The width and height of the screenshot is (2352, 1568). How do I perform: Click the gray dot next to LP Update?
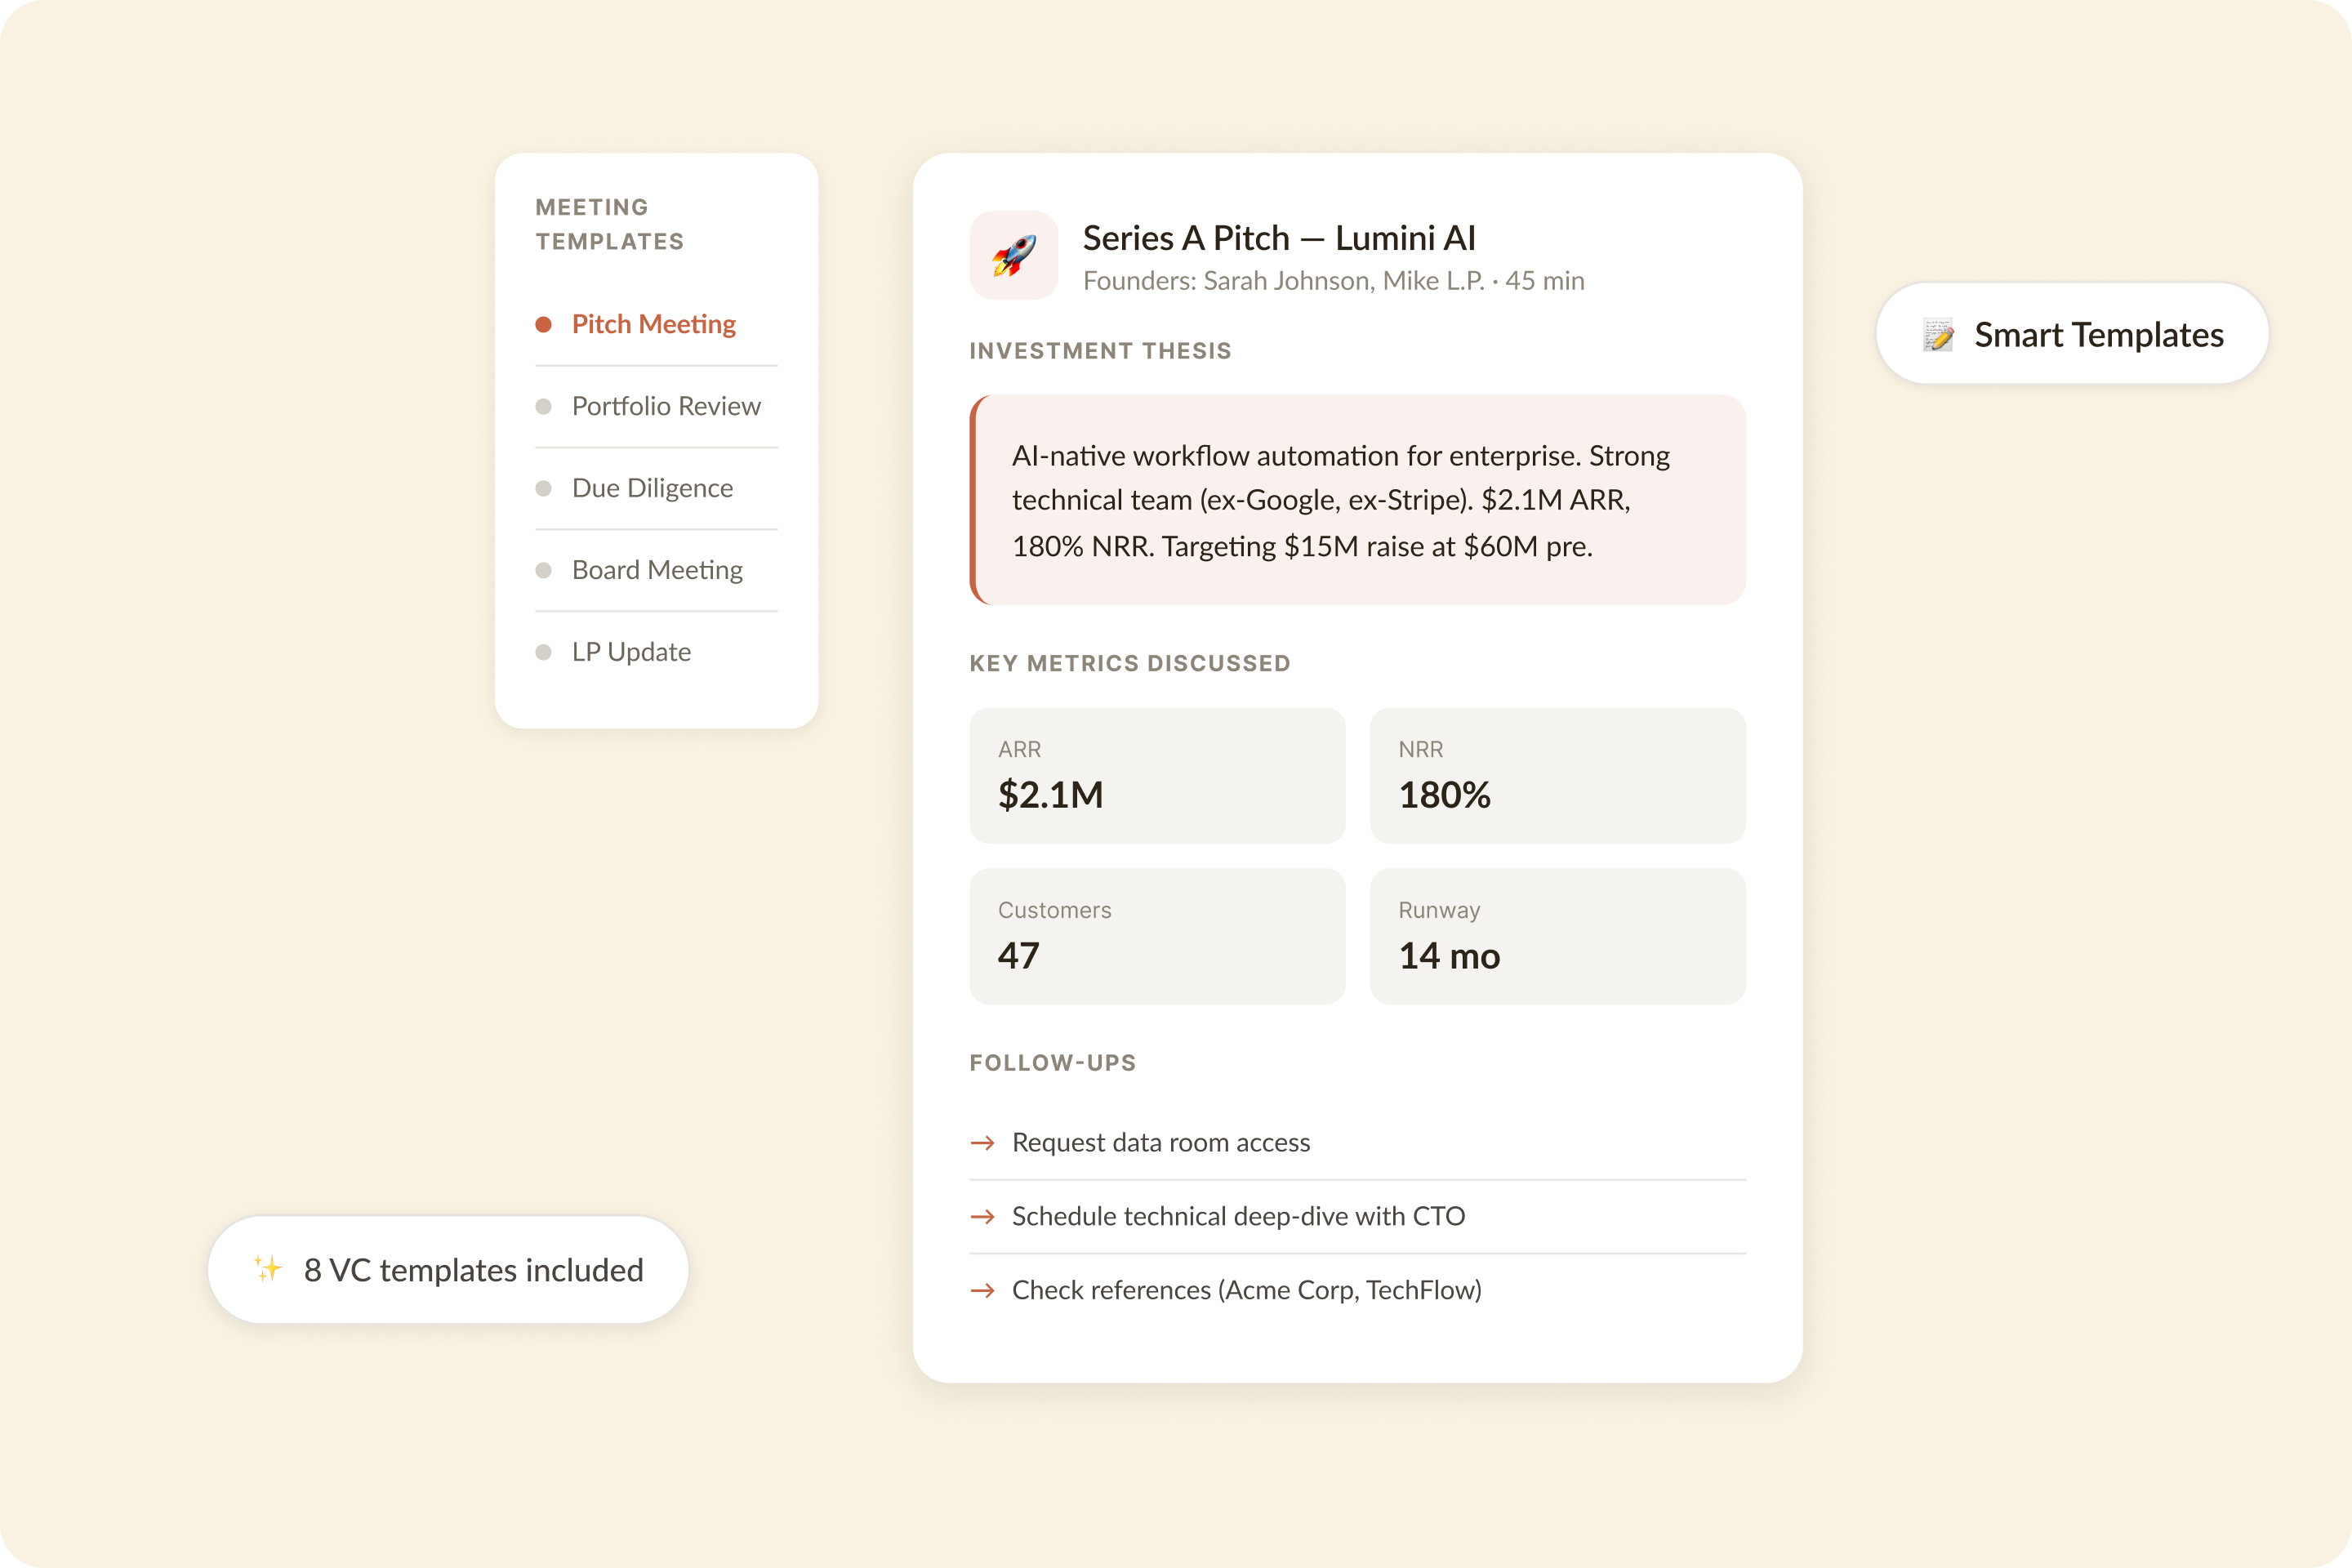544,652
